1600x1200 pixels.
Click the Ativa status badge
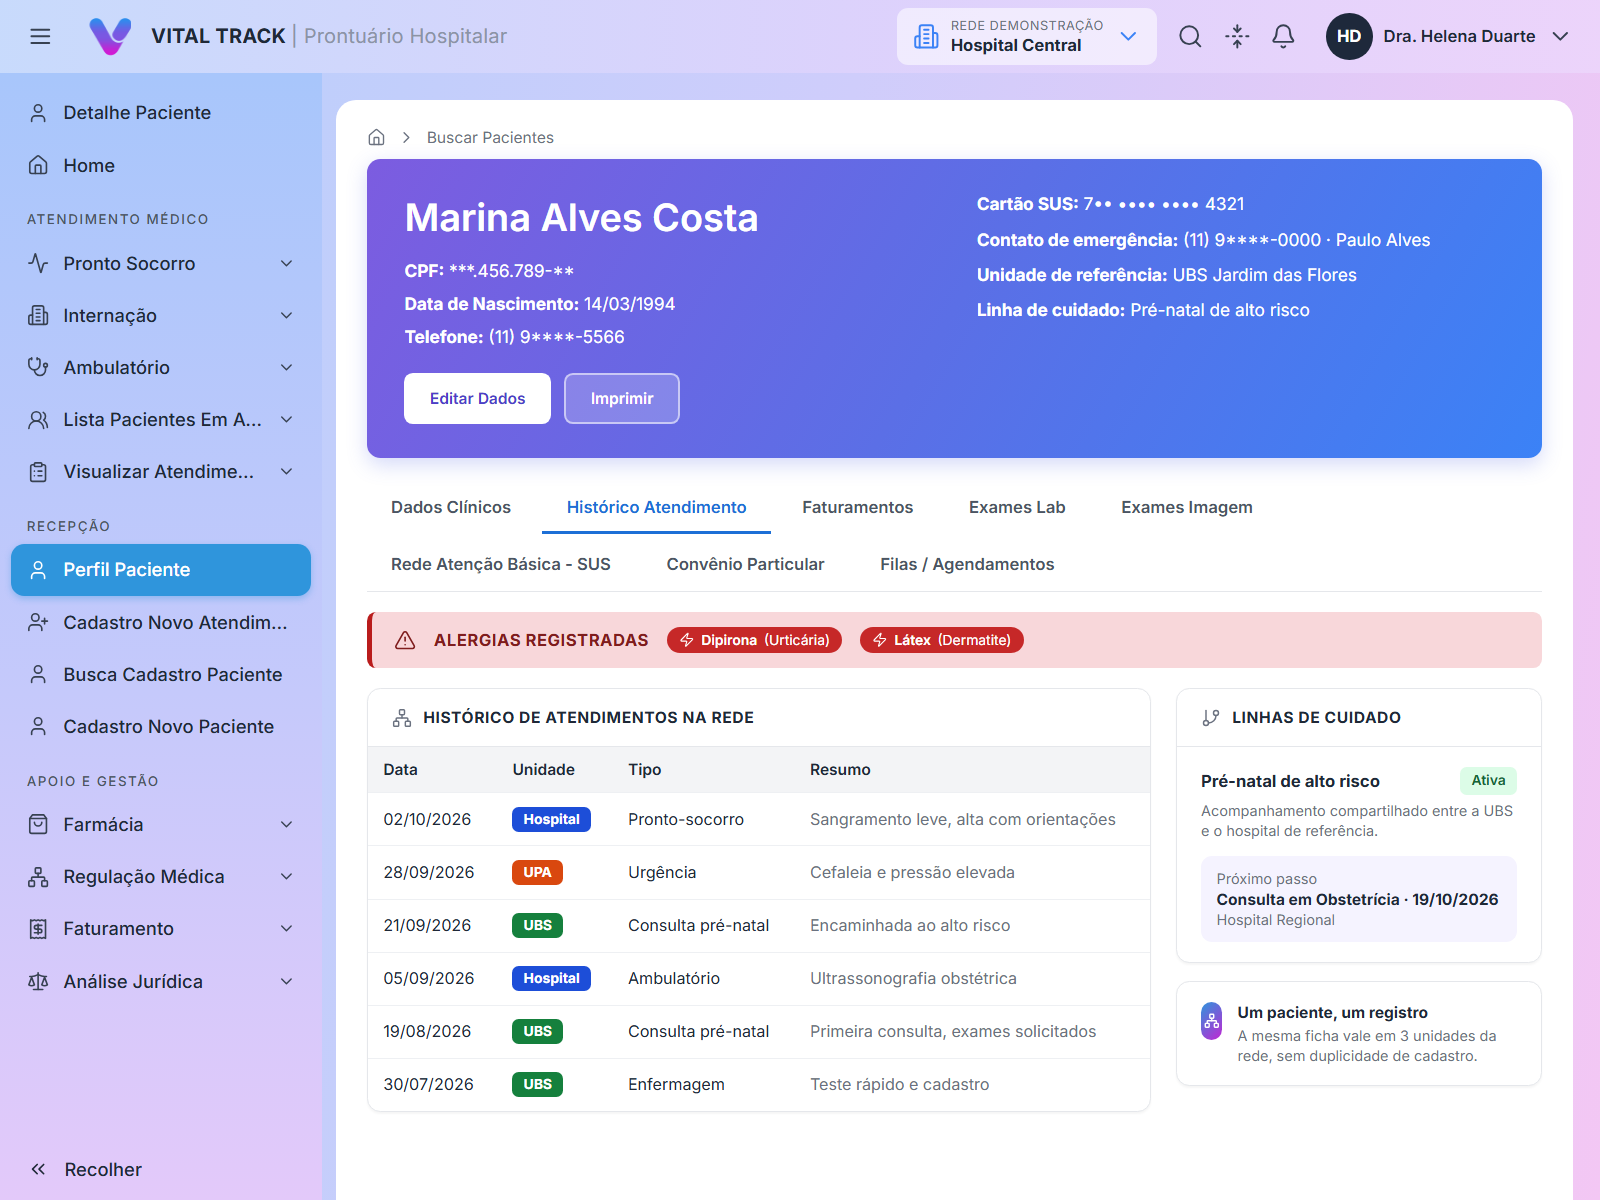click(1488, 781)
